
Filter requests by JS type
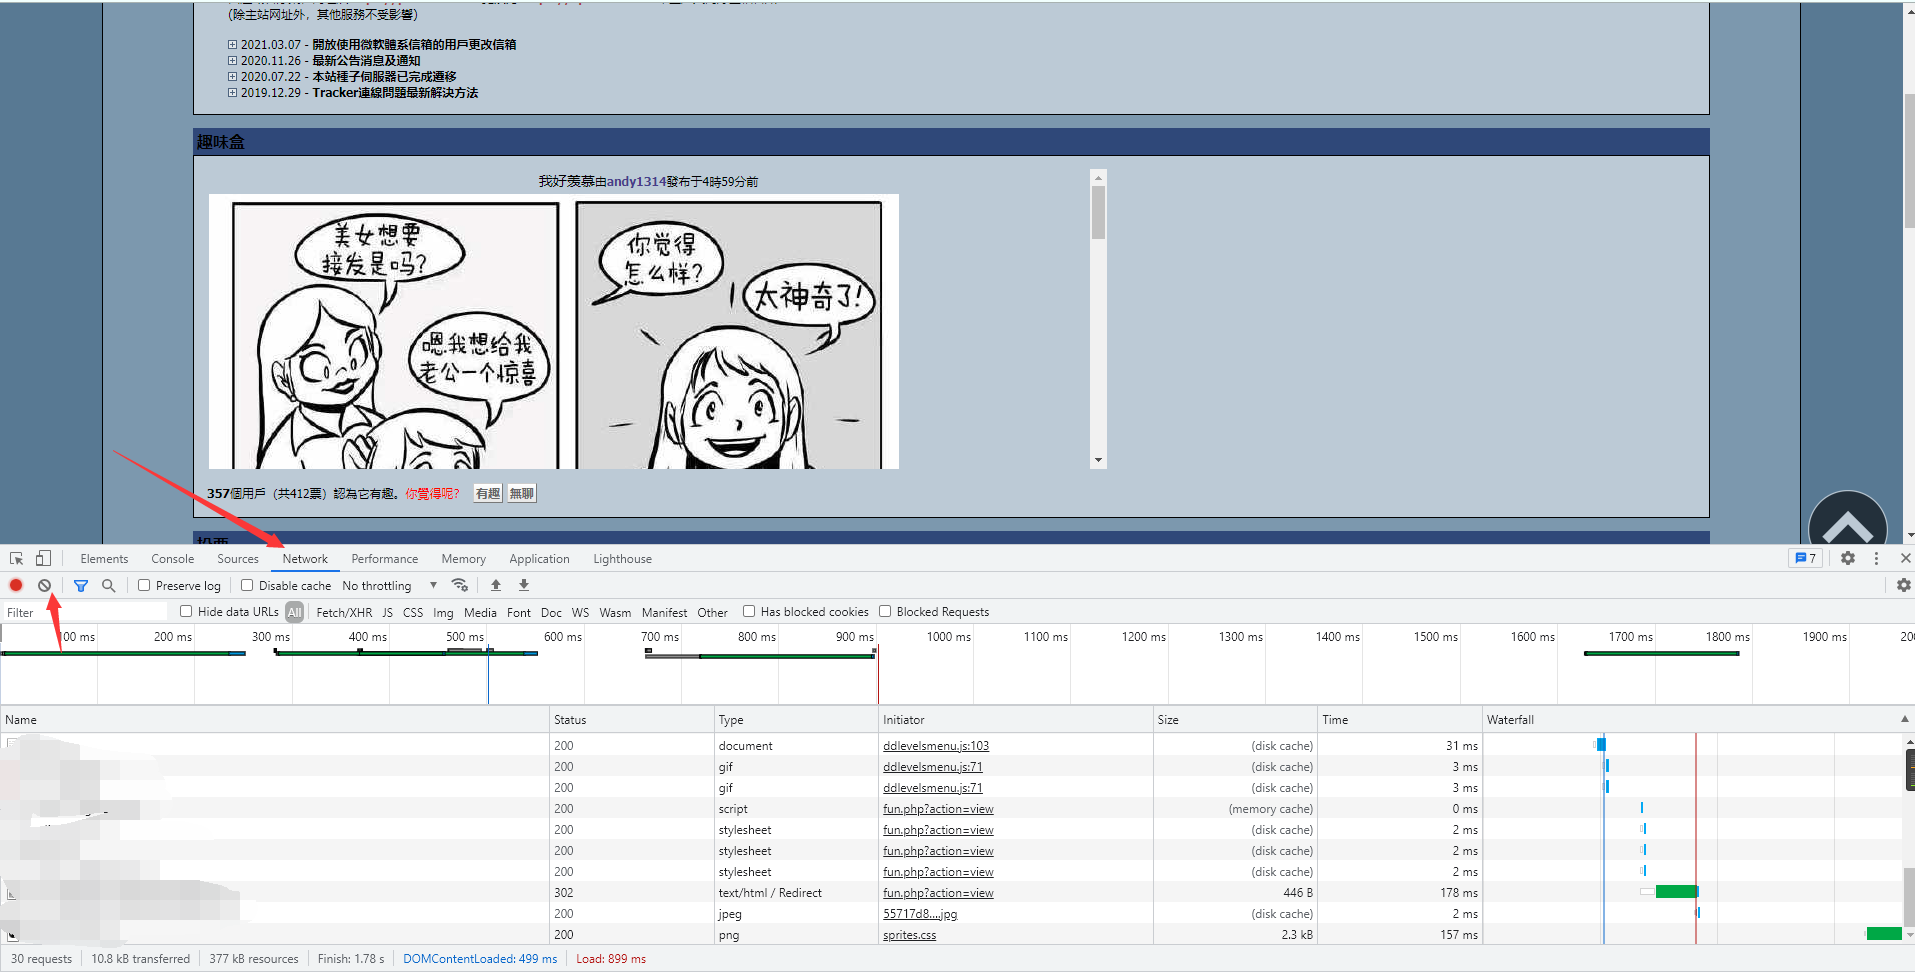tap(388, 612)
